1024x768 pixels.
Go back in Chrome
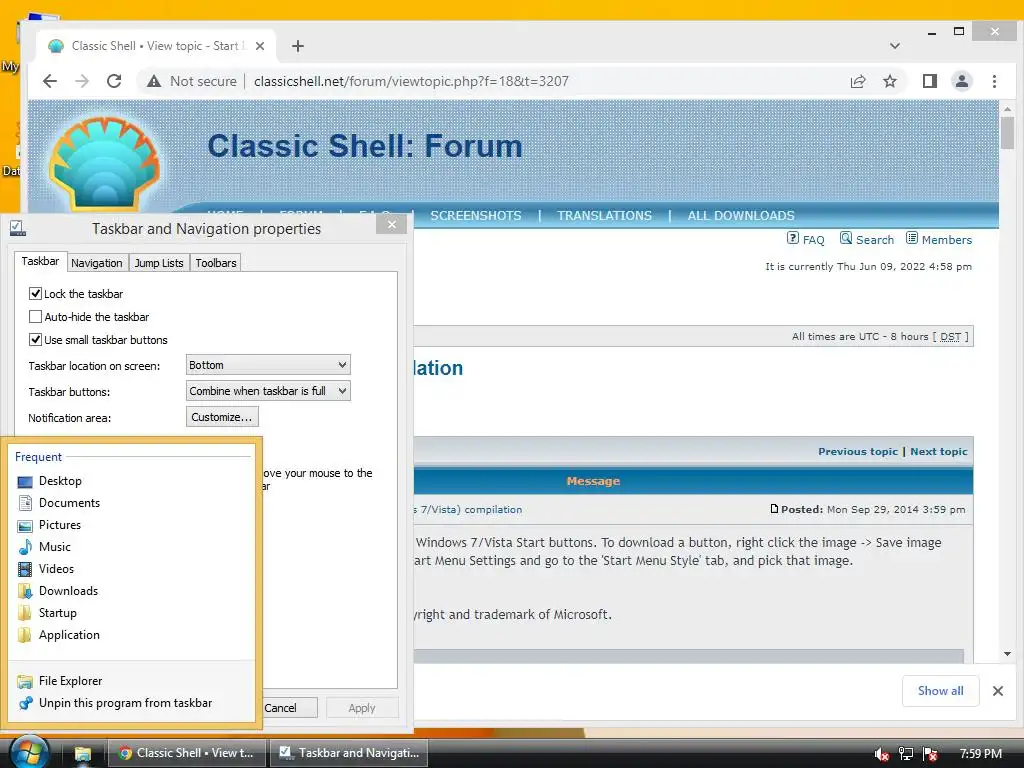click(x=50, y=81)
